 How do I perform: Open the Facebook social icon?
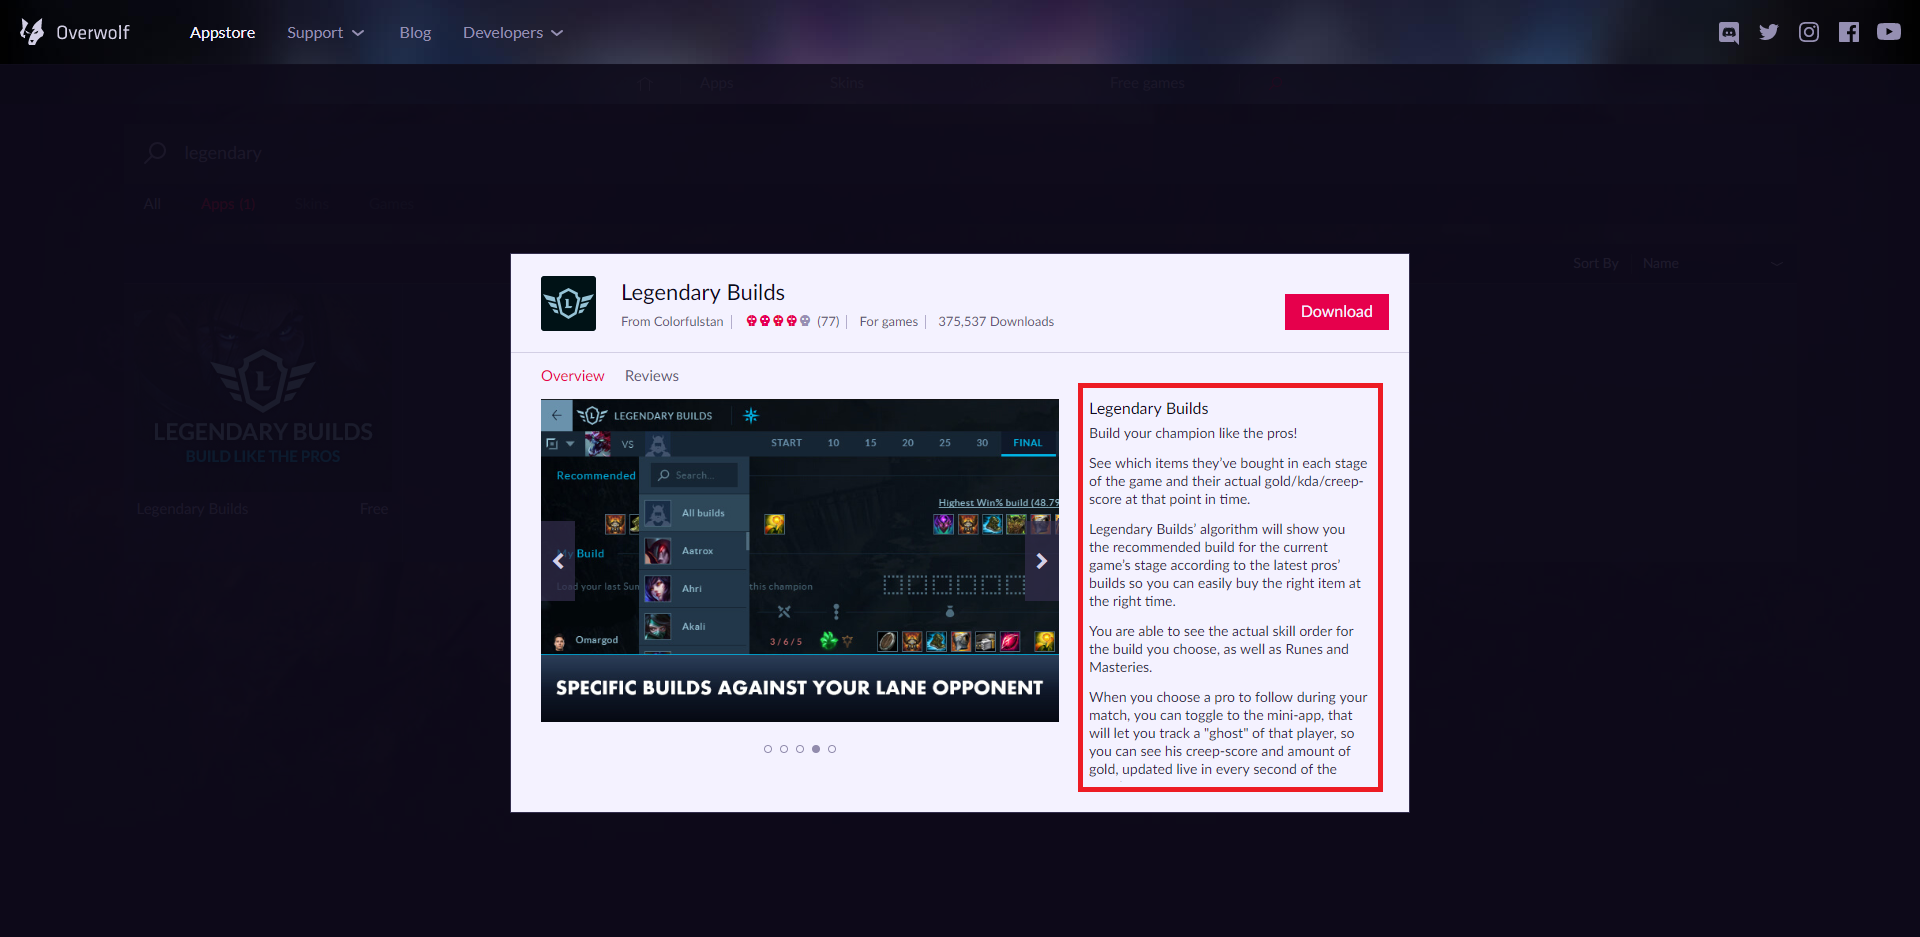tap(1849, 32)
